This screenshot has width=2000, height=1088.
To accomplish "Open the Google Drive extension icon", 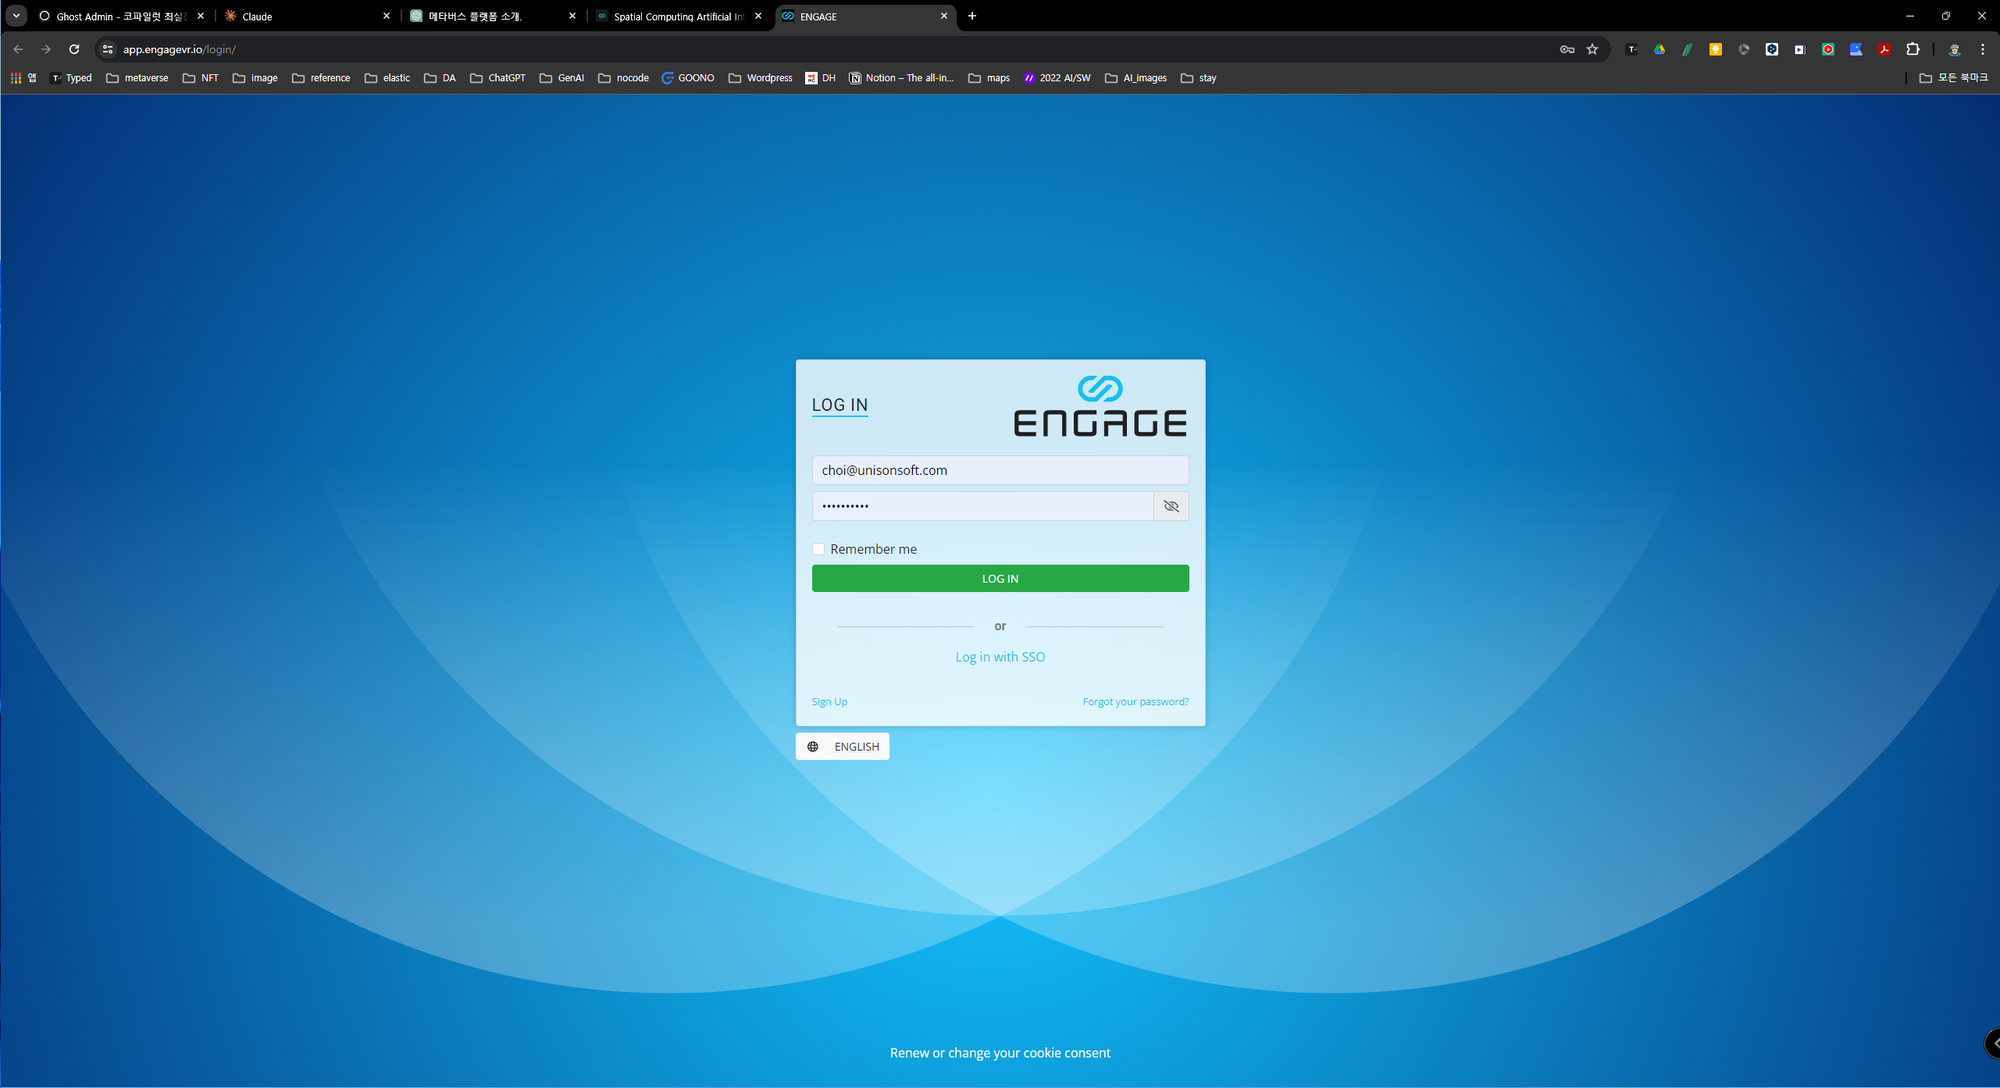I will click(x=1659, y=49).
